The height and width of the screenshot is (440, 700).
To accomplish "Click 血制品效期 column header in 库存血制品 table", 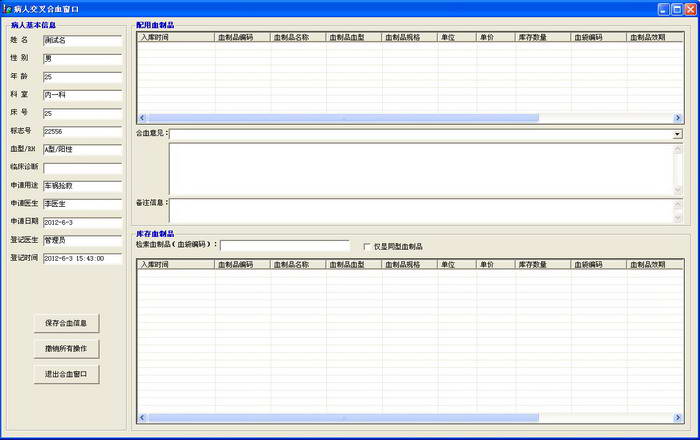I will click(655, 265).
